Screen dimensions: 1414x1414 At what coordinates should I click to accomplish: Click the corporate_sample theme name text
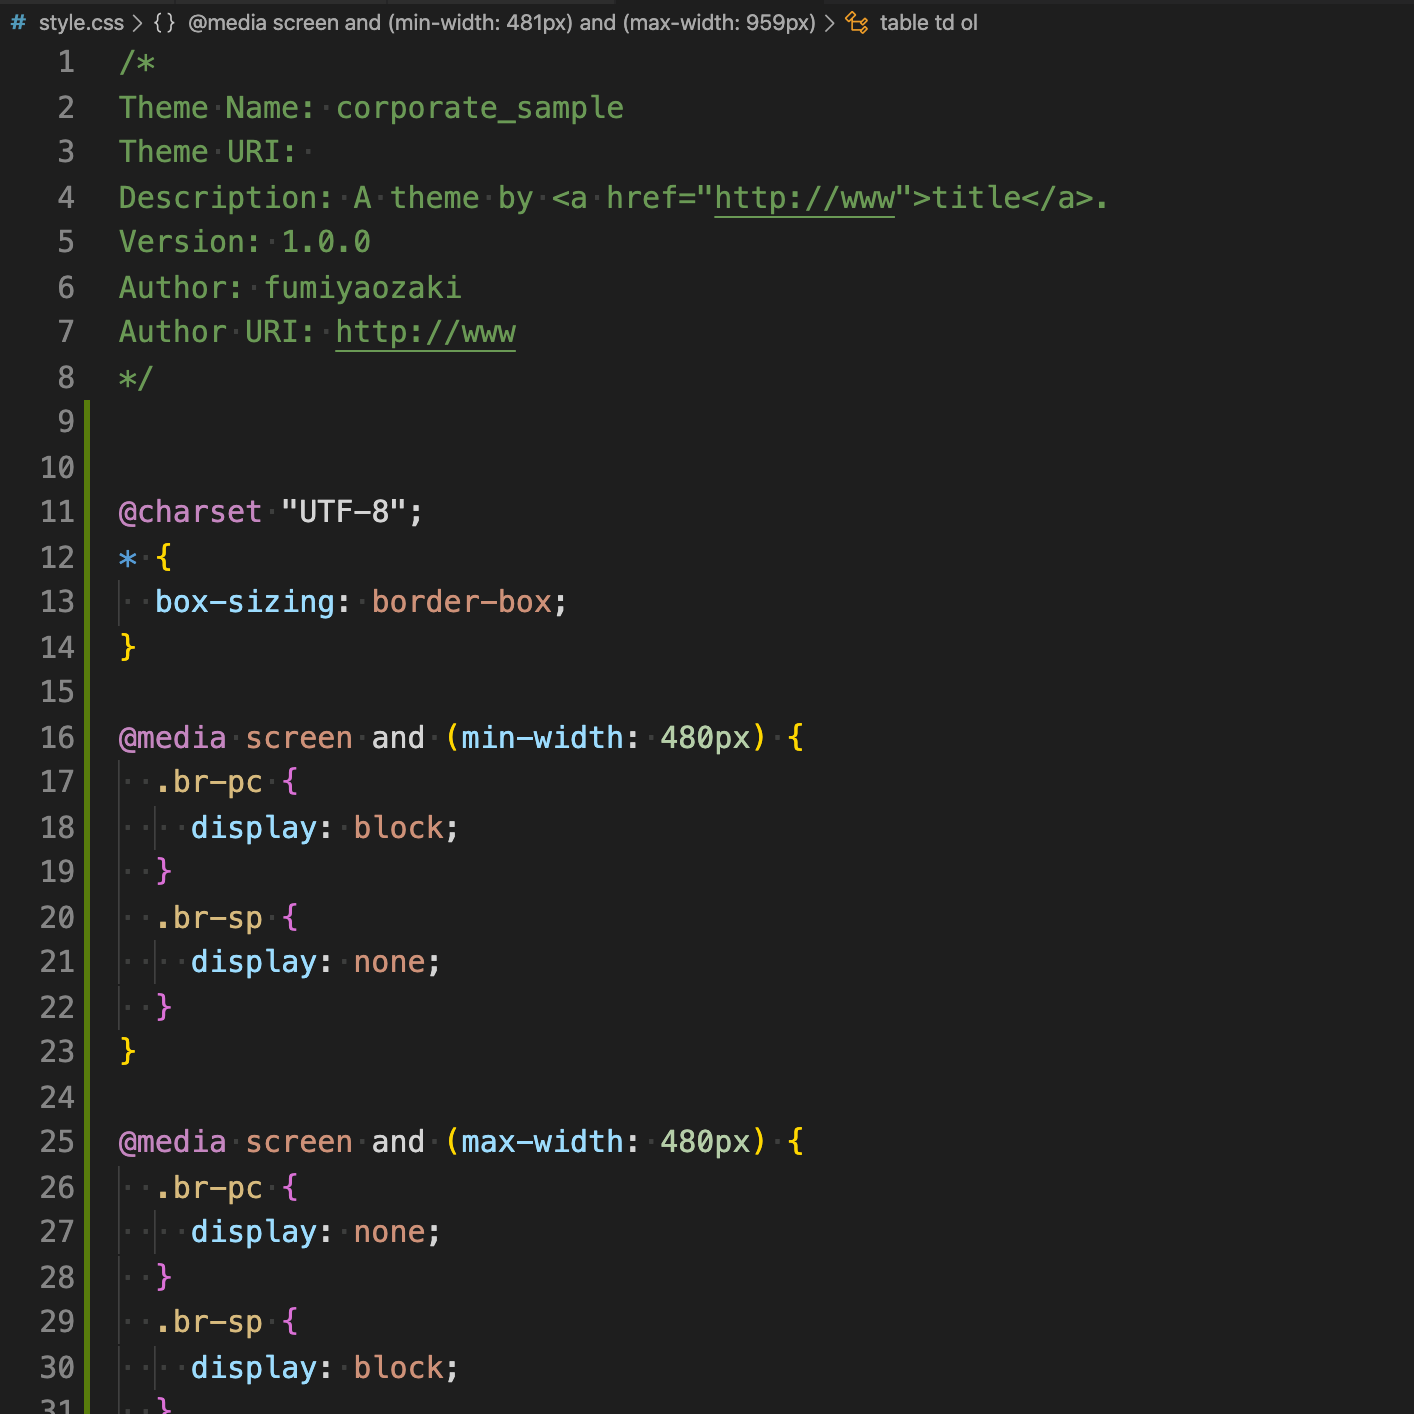(x=480, y=107)
